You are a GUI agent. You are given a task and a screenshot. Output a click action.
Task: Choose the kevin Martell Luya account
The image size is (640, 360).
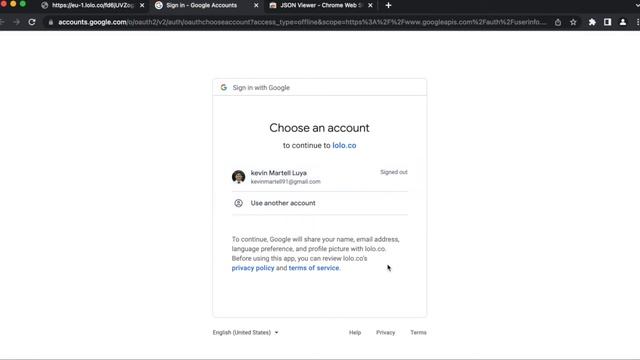pos(320,177)
